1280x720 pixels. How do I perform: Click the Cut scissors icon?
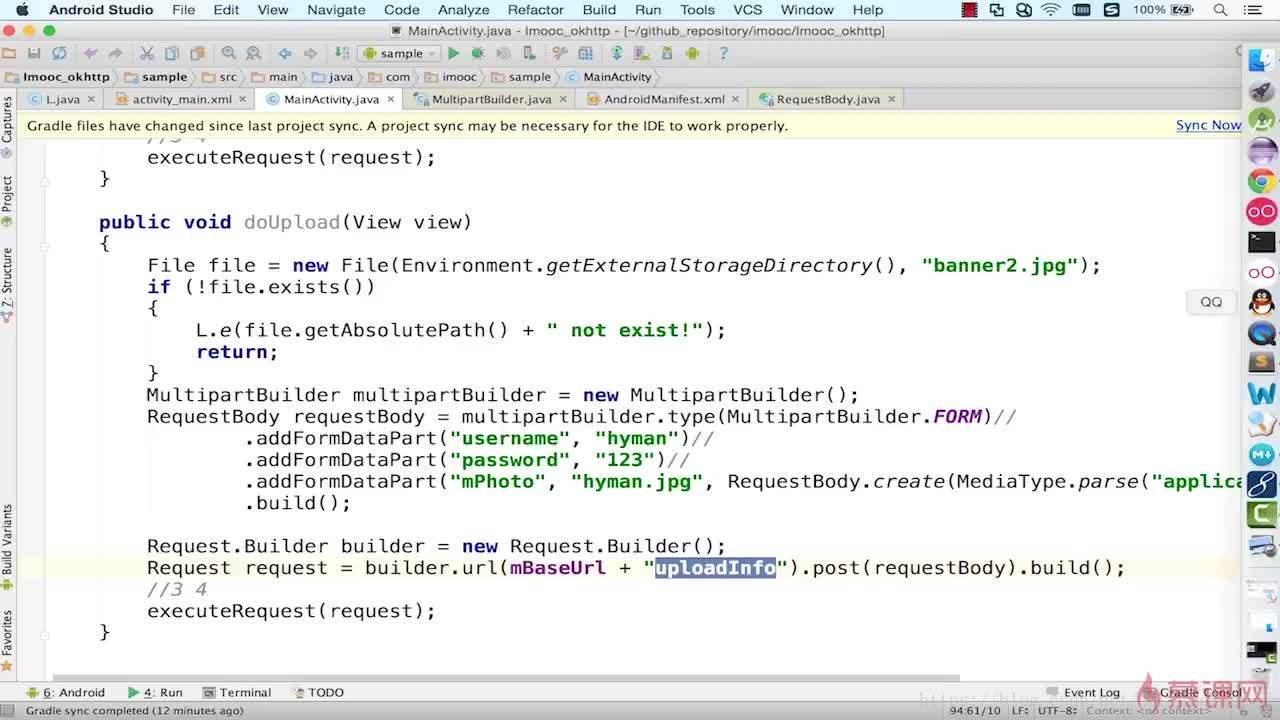(x=147, y=53)
